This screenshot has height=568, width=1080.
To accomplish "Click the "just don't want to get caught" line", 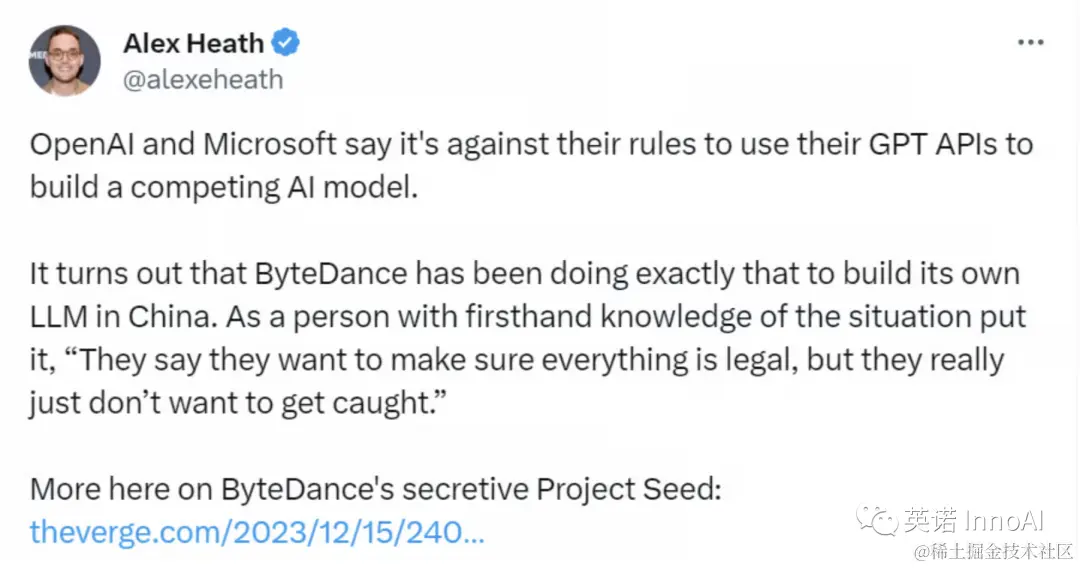I will pos(238,403).
